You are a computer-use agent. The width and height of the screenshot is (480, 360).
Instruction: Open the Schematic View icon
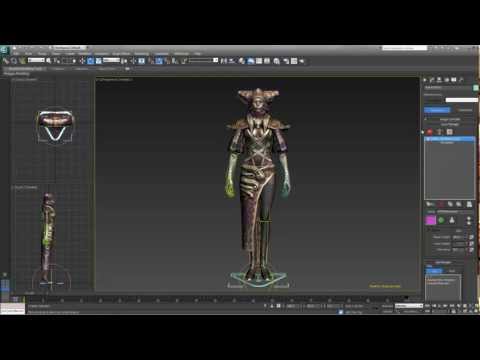267,61
